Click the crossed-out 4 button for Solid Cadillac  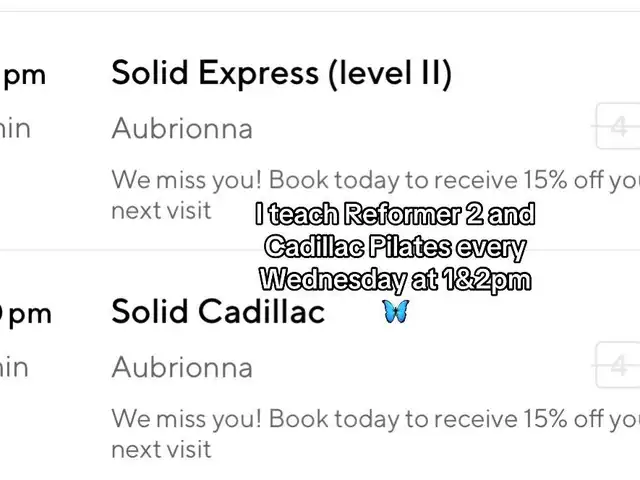point(618,365)
